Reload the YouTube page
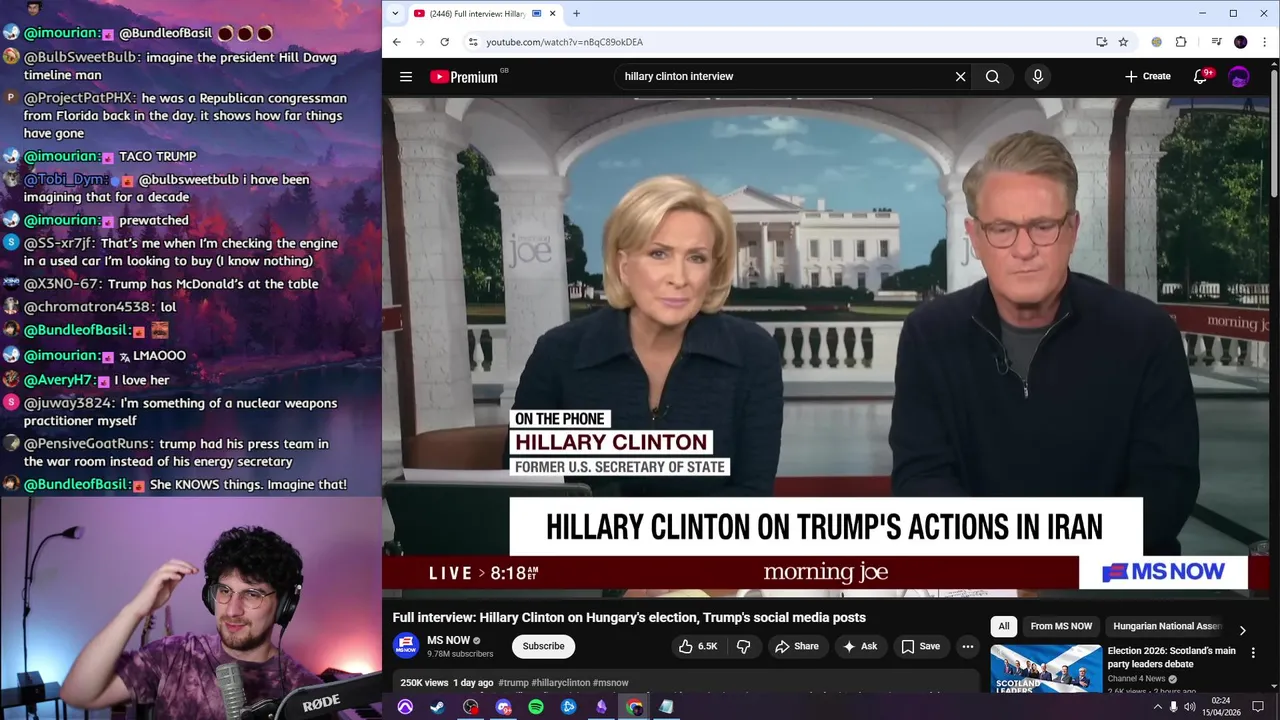1280x720 pixels. pyautogui.click(x=444, y=42)
